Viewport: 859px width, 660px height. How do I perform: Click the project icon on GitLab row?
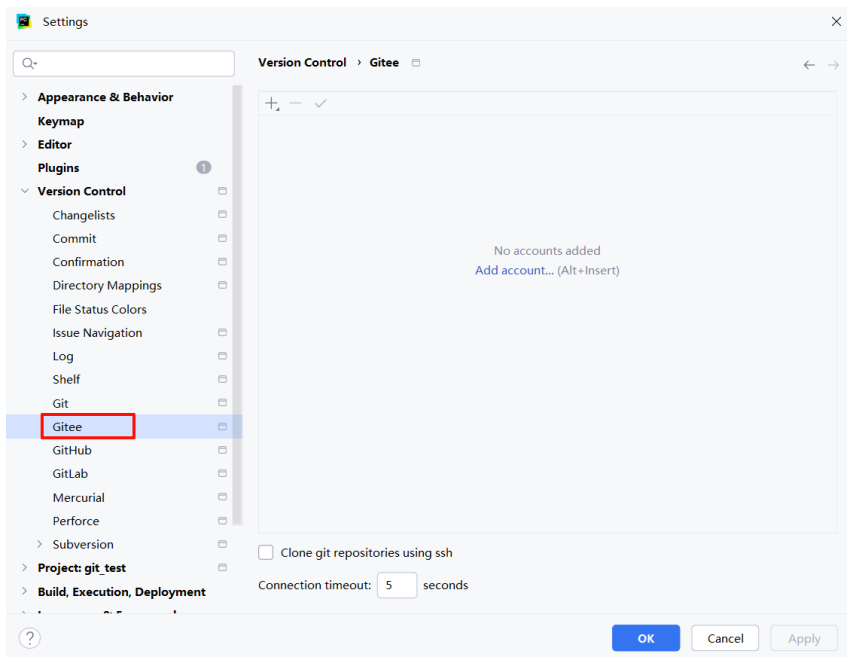coord(222,473)
